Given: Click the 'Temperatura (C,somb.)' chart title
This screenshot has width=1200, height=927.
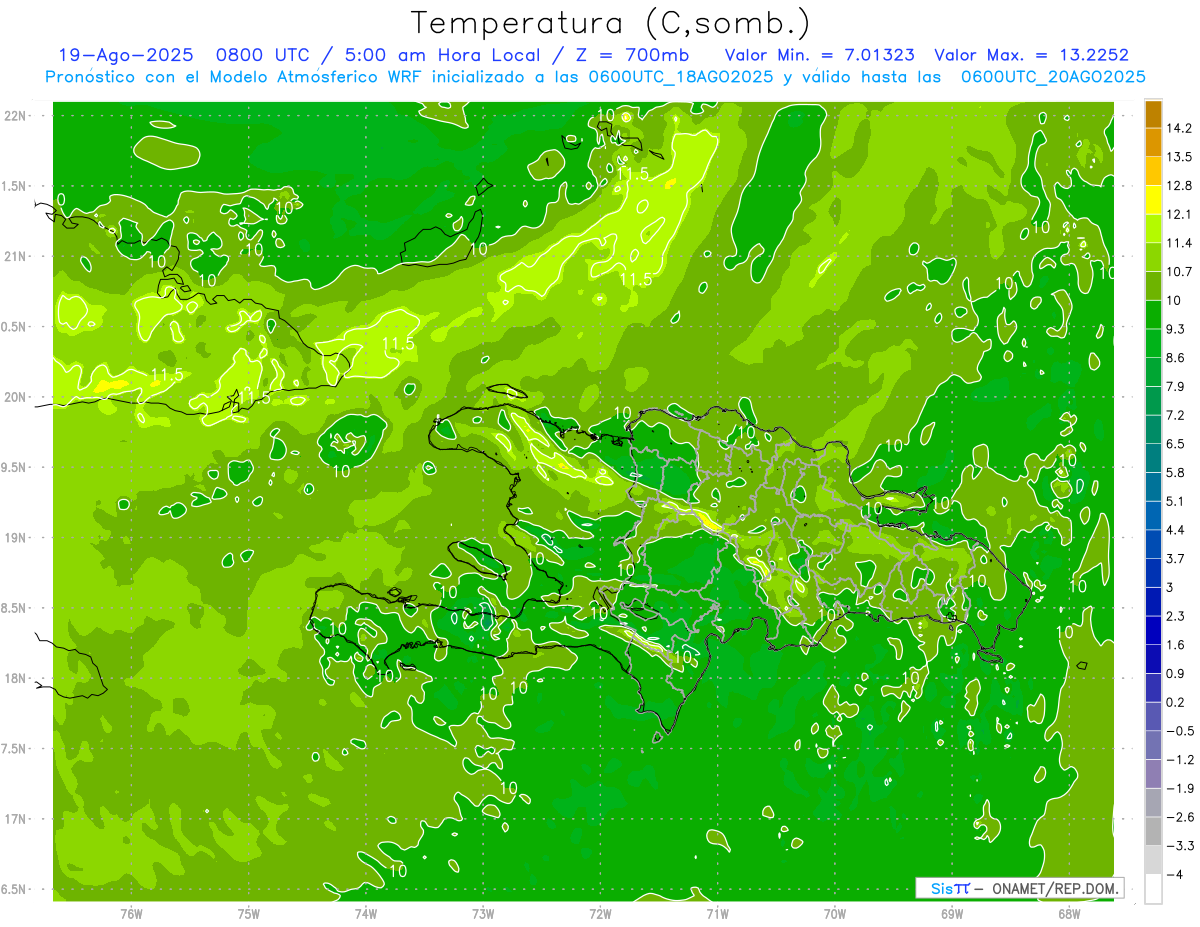Looking at the screenshot, I should 611,23.
